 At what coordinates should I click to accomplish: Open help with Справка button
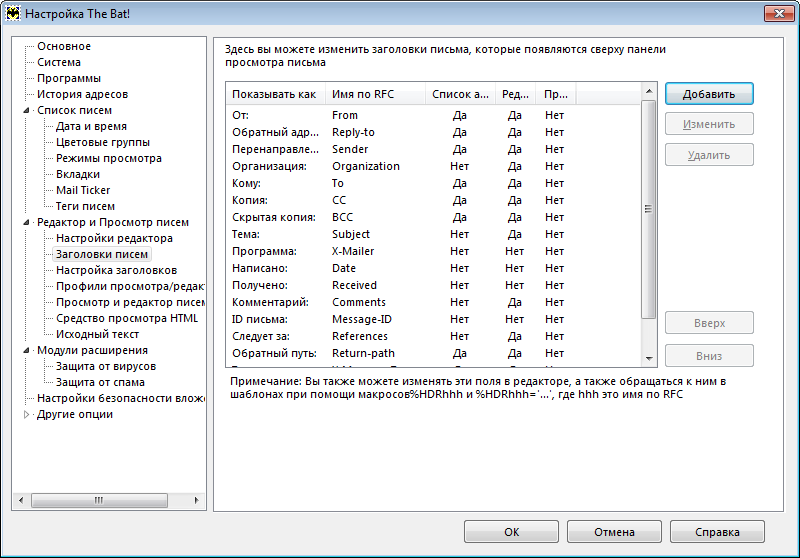point(717,532)
